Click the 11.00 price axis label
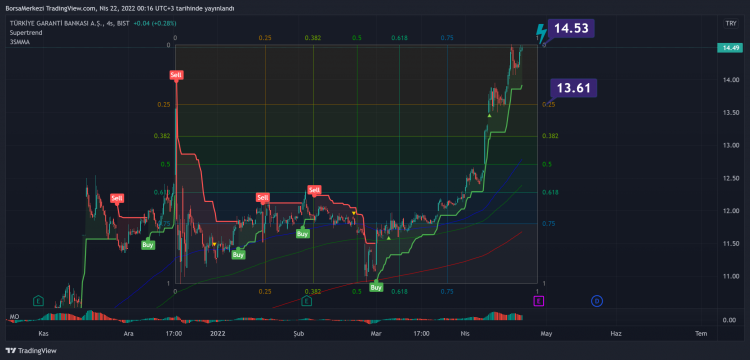The width and height of the screenshot is (750, 360). click(x=730, y=276)
